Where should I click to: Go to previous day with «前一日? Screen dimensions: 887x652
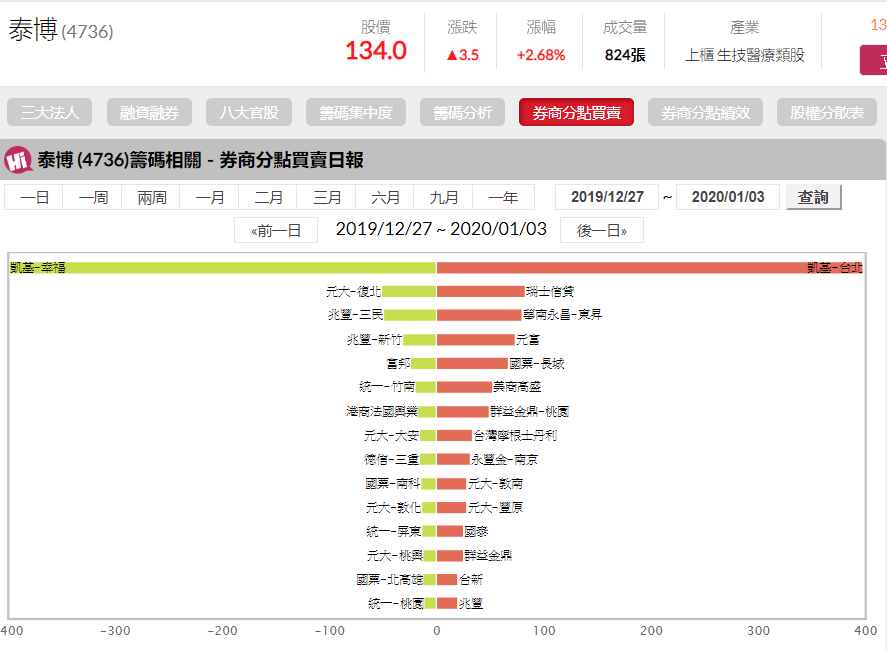275,229
